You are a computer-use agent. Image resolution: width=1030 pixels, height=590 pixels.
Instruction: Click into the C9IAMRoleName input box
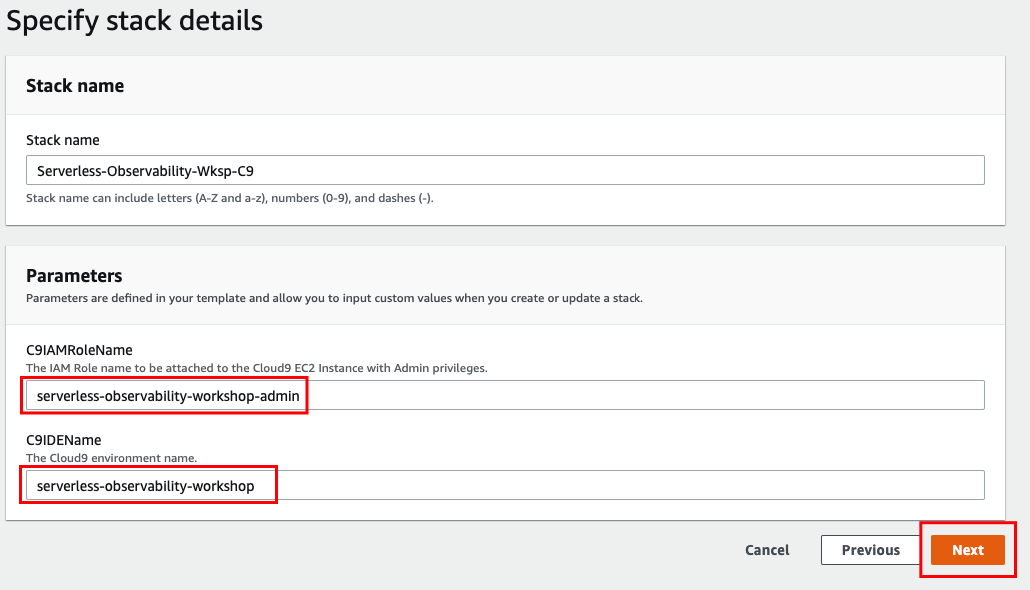click(x=505, y=396)
